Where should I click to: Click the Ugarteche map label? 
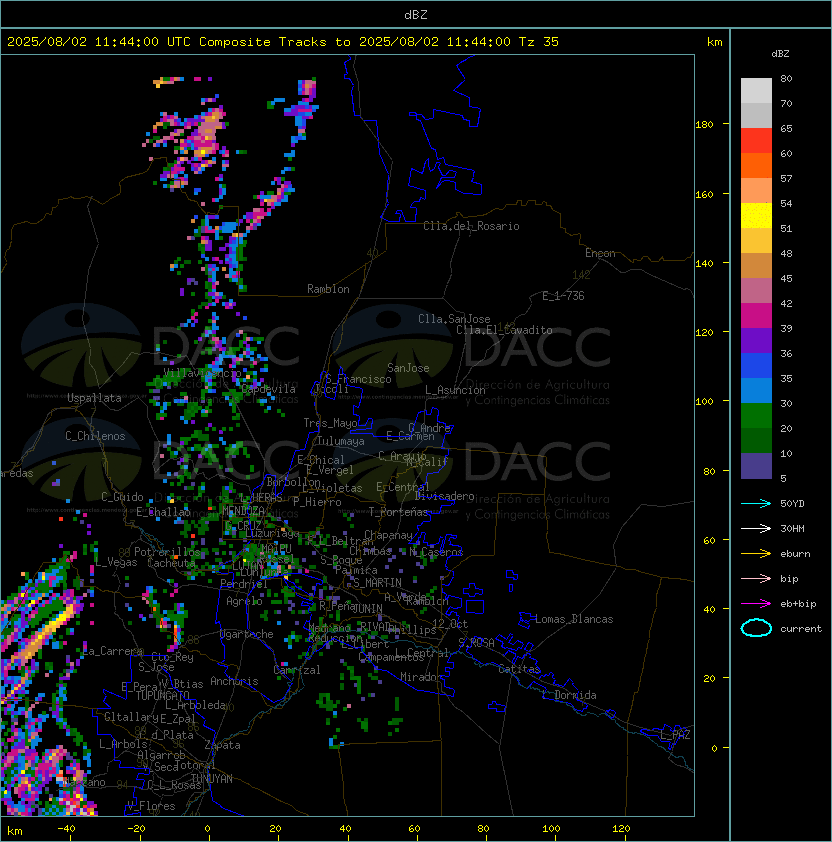click(x=247, y=634)
